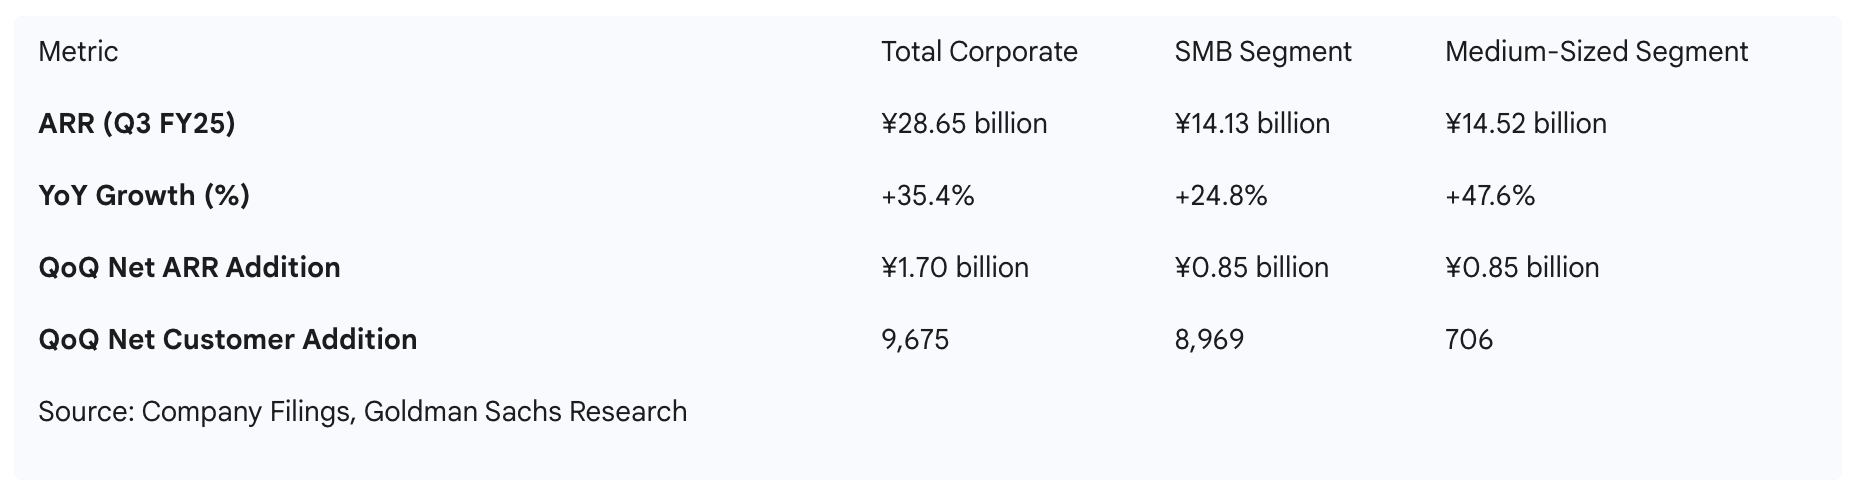Click the SMB ¥0.85 billion ARR addition
Viewport: 1861px width, 497px height.
1251,268
